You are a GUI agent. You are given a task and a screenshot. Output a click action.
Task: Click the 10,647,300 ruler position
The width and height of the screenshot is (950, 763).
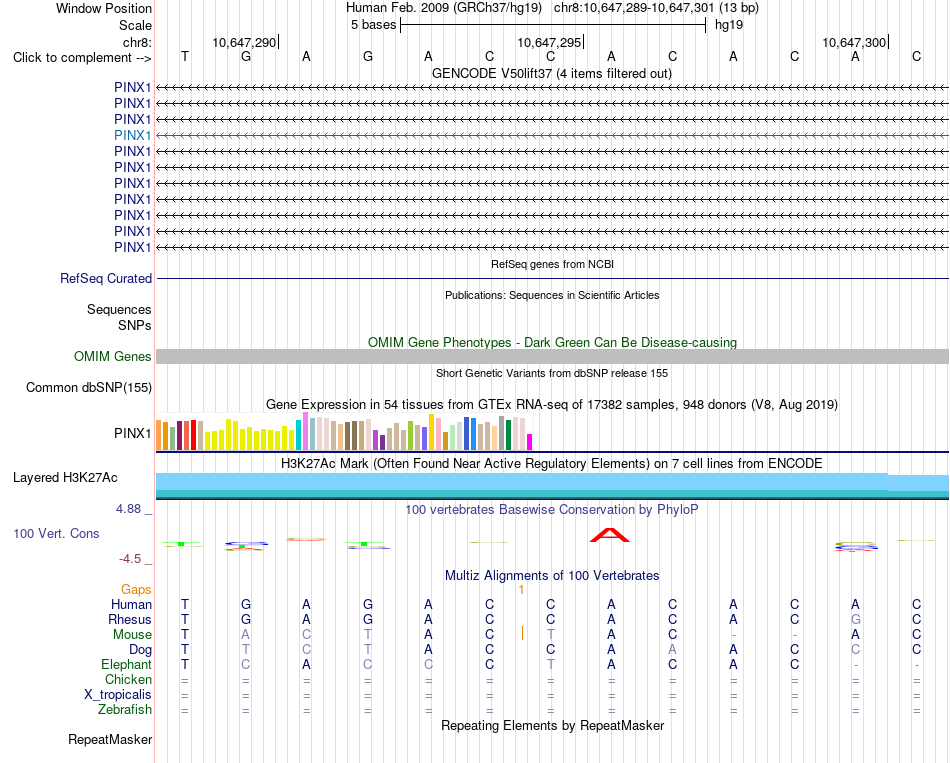[854, 42]
